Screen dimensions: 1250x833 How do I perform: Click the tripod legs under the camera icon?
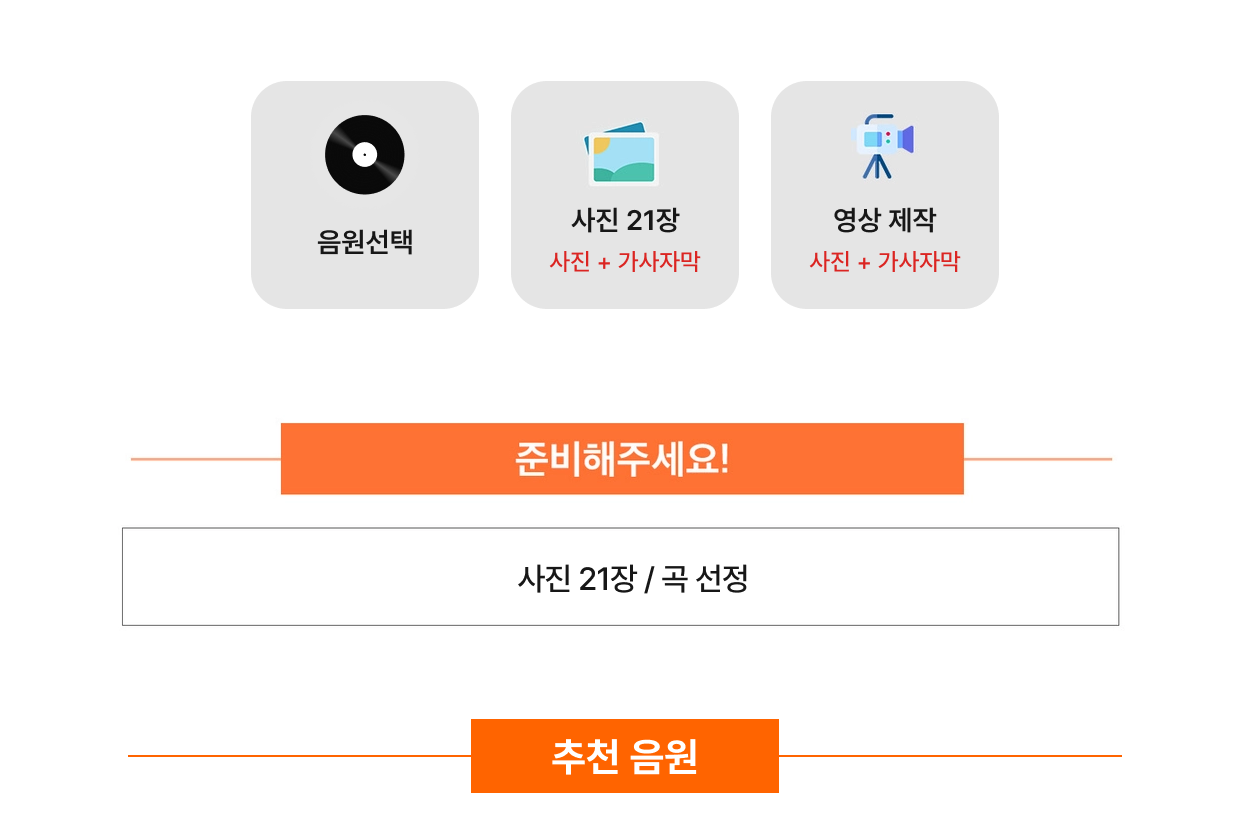click(x=877, y=166)
